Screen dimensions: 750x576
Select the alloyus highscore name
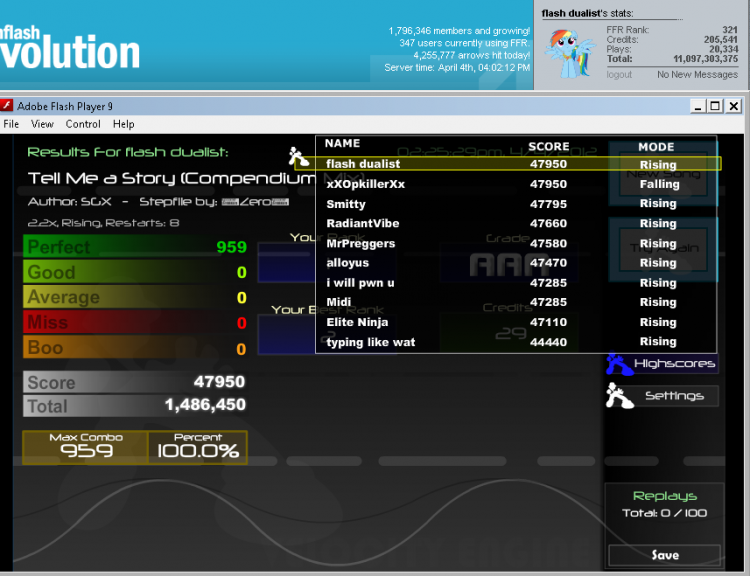click(347, 263)
